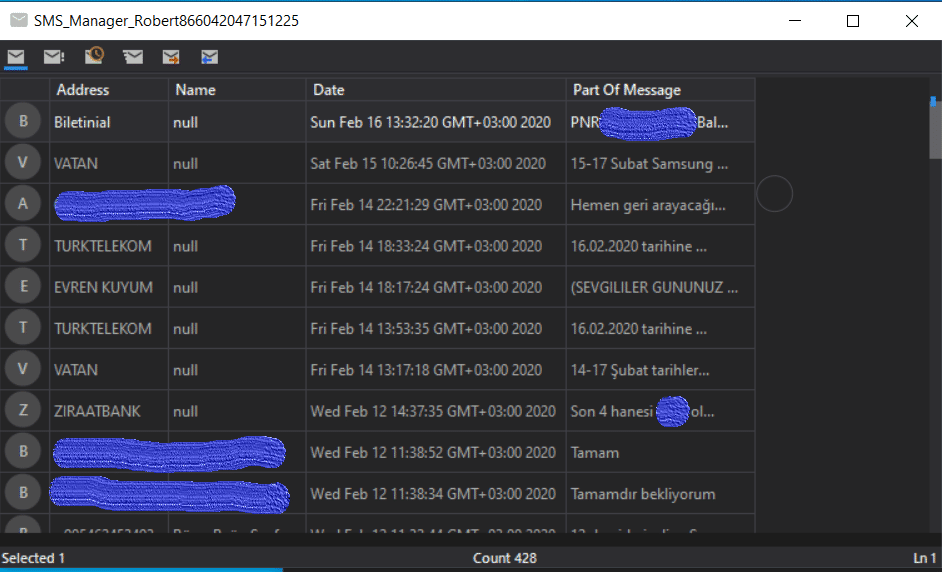Click the B avatar for Biletinial
Viewport: 942px width, 572px height.
[23, 121]
